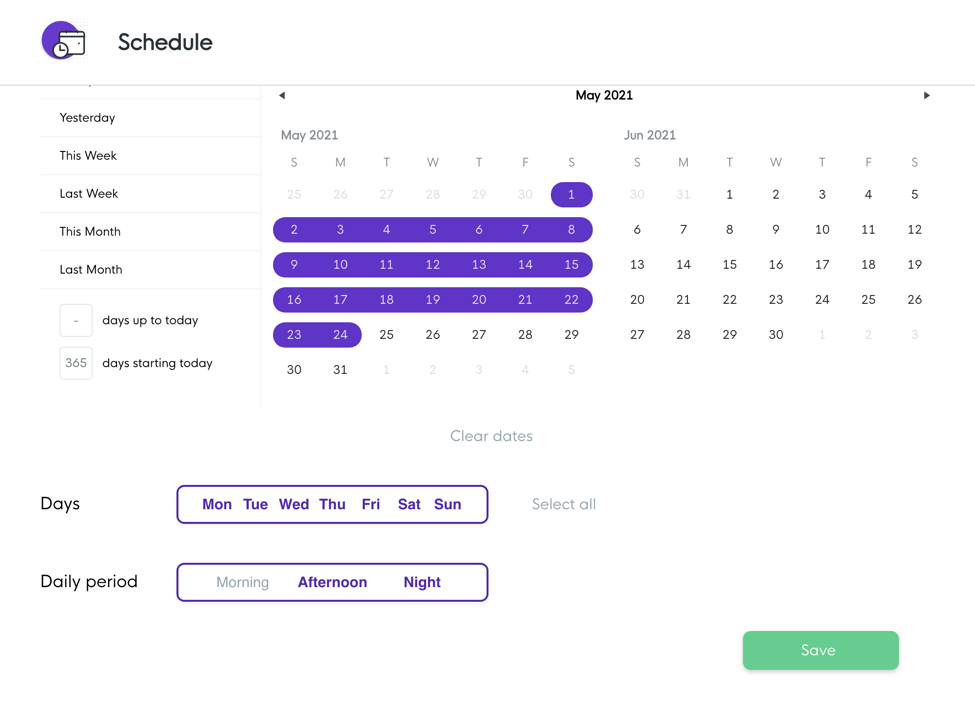Click the Save button
This screenshot has width=975, height=704.
[820, 651]
